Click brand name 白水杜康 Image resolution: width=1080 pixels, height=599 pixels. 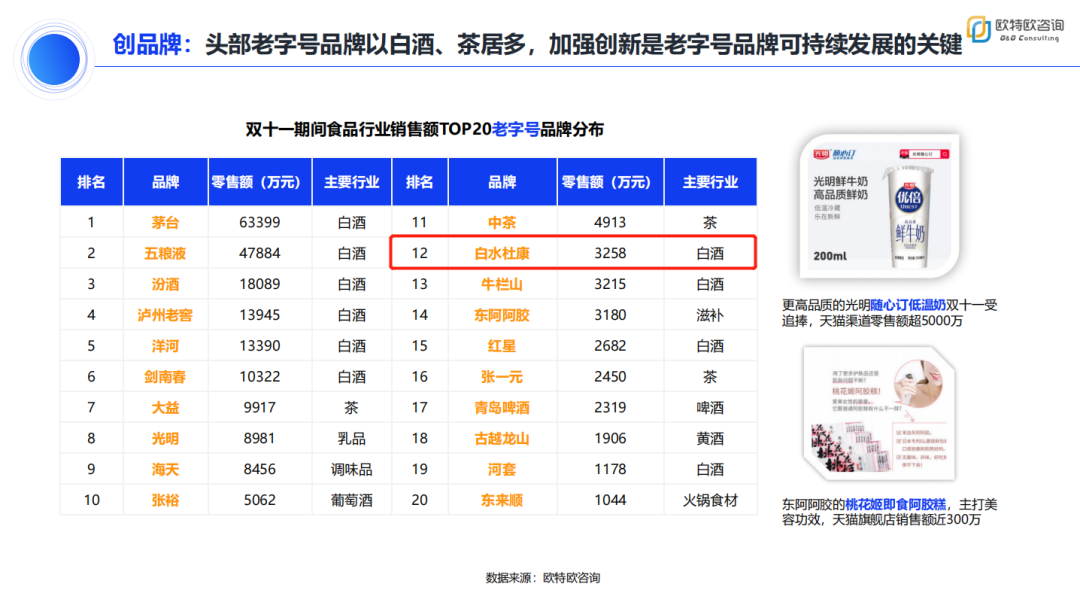pyautogui.click(x=502, y=253)
